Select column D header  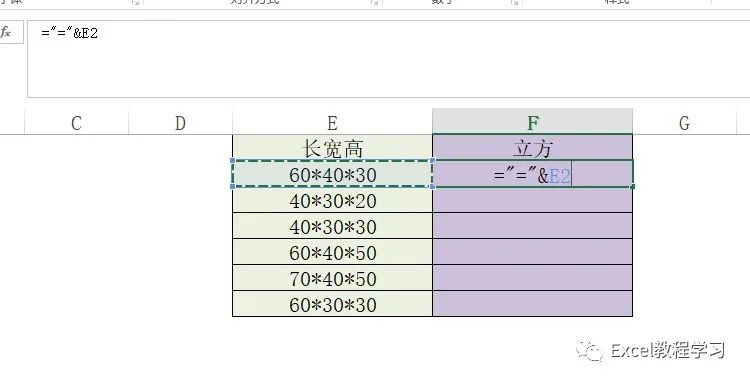(x=180, y=122)
